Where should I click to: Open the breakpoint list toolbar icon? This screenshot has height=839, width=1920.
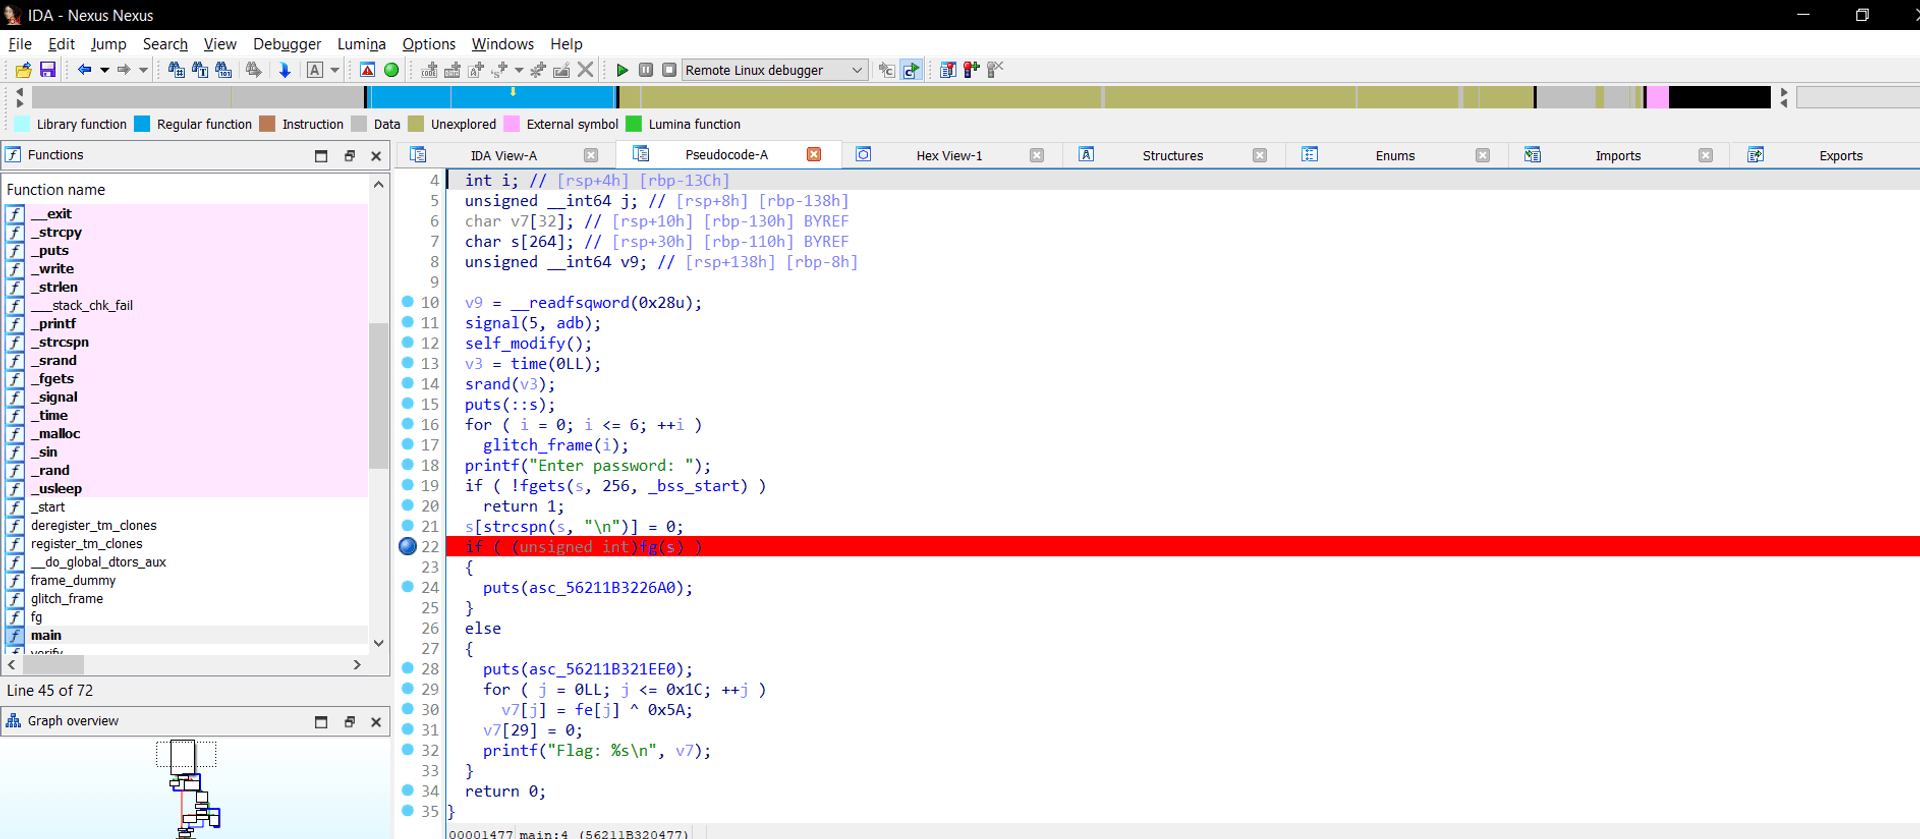(x=948, y=70)
